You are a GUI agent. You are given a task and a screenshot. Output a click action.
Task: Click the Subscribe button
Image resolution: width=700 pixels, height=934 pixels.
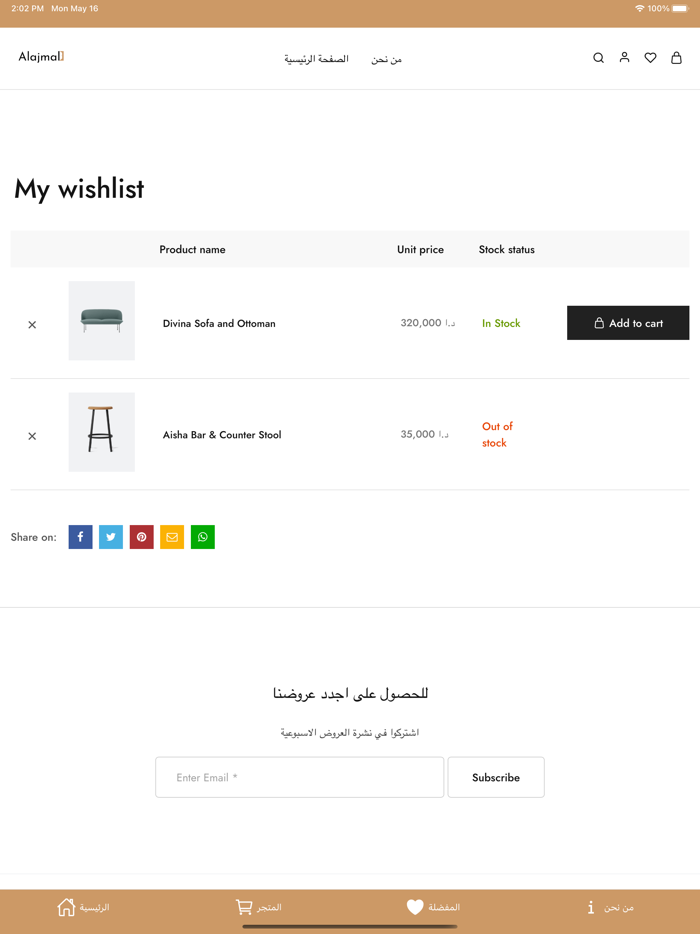click(x=496, y=777)
